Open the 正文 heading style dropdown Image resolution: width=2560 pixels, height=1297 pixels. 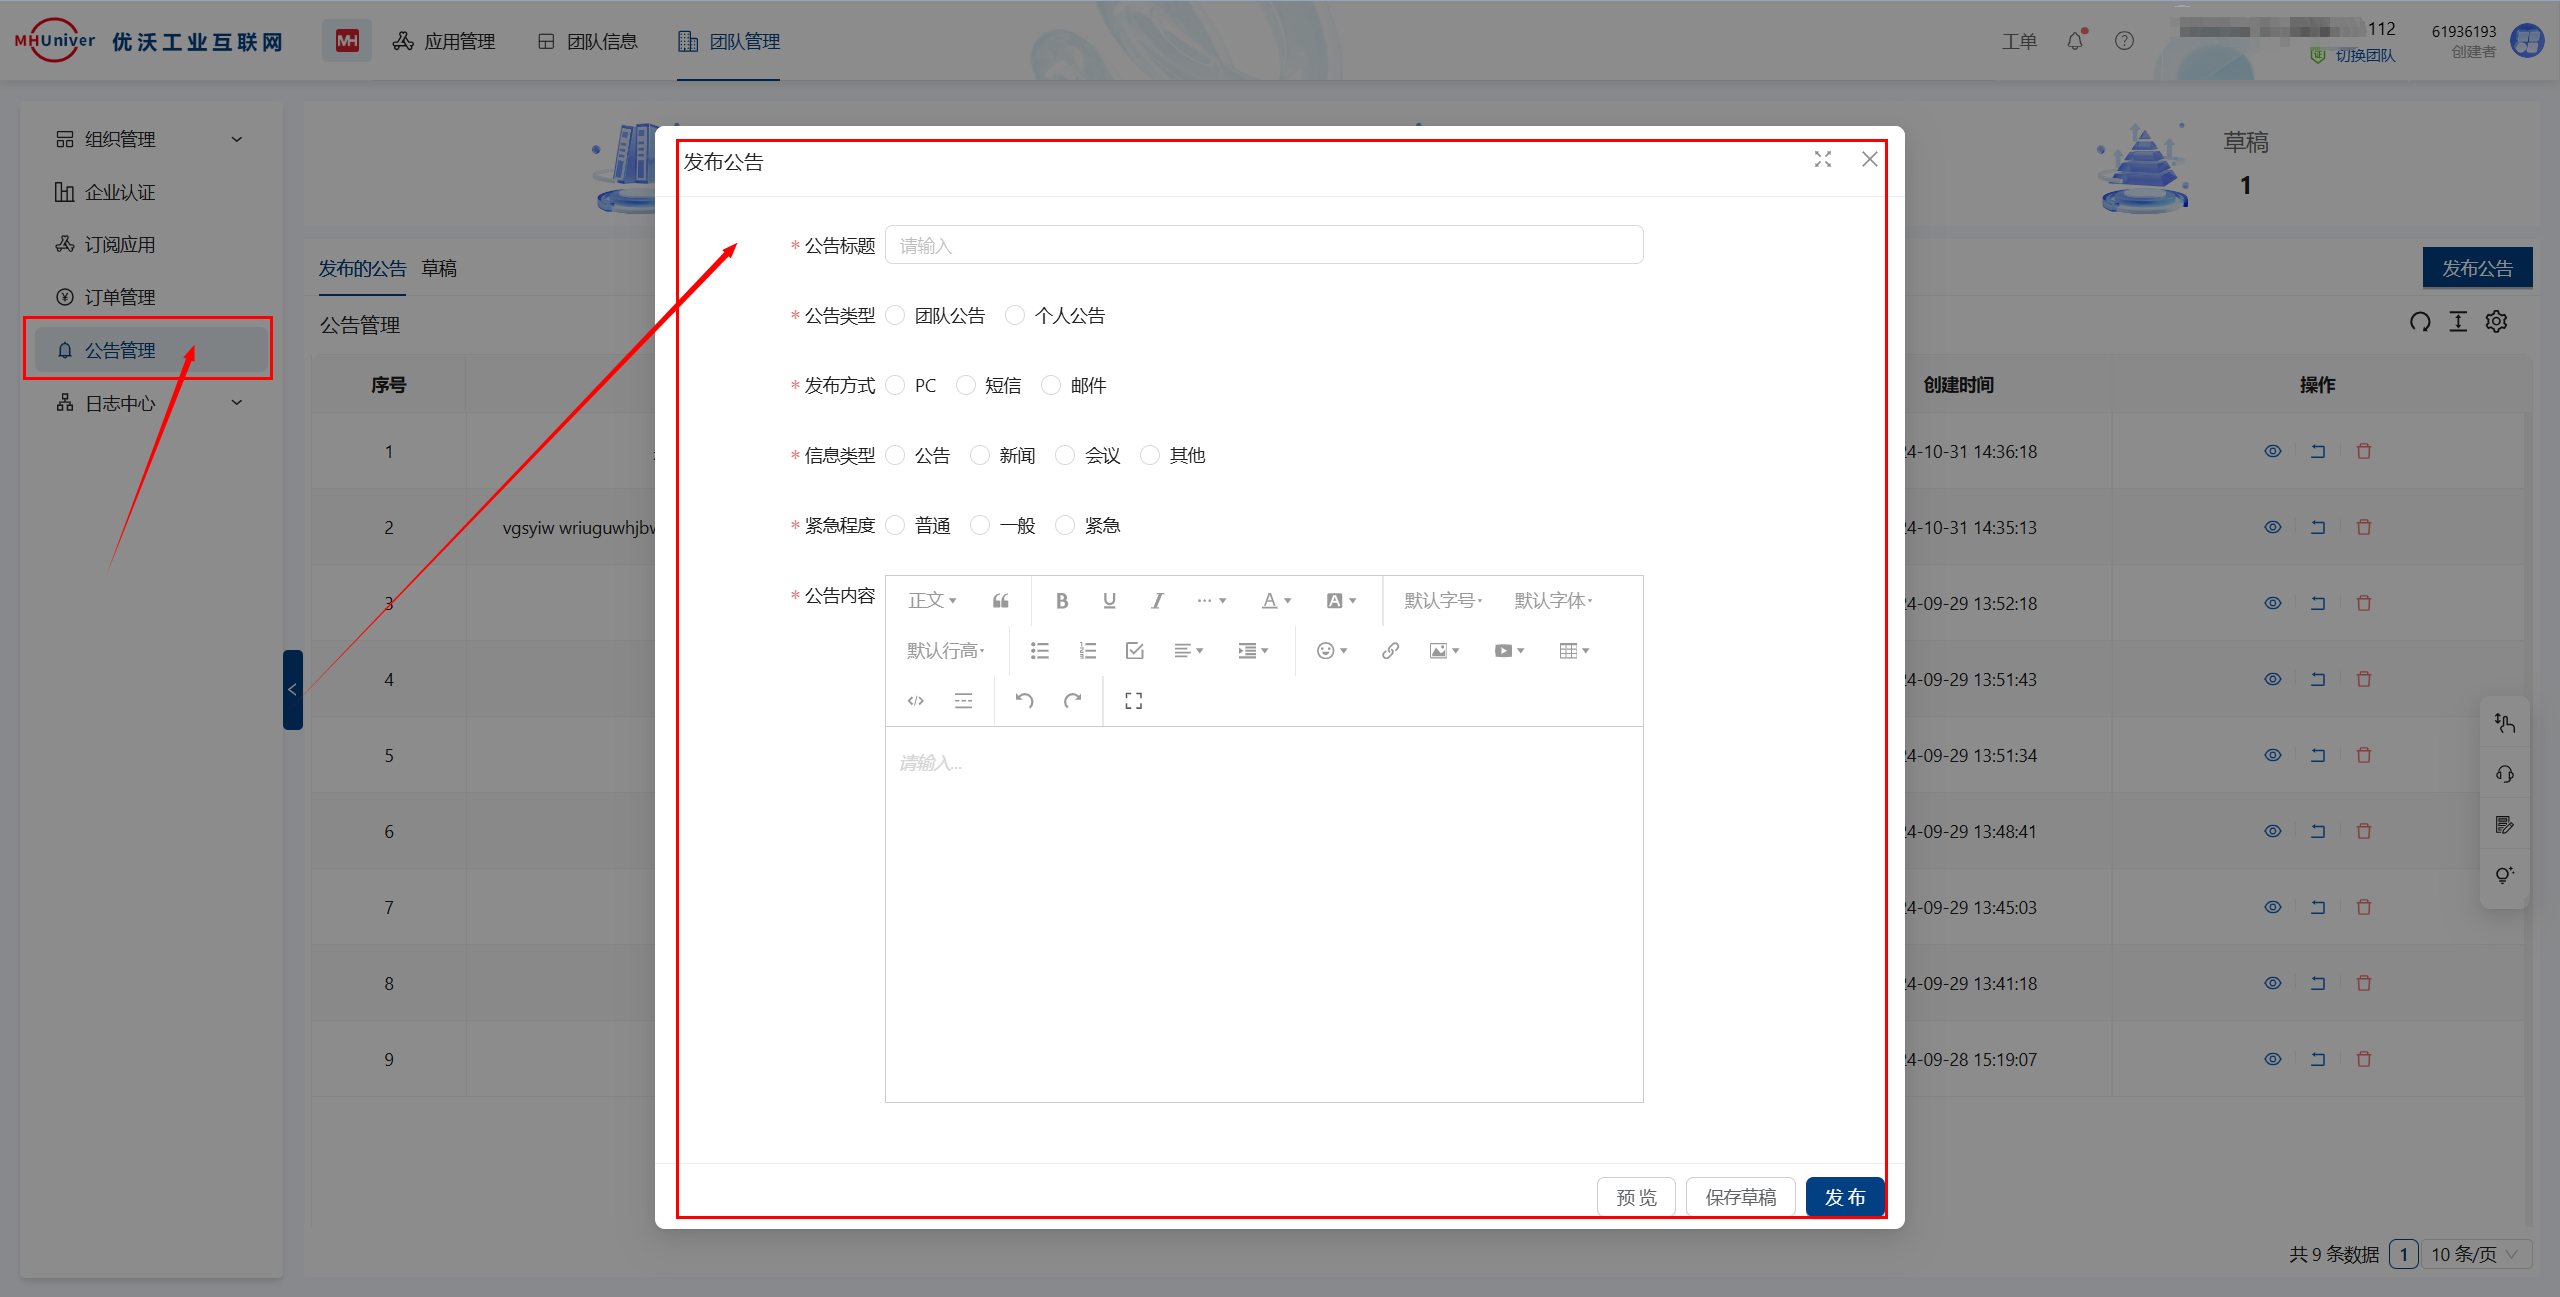coord(932,601)
